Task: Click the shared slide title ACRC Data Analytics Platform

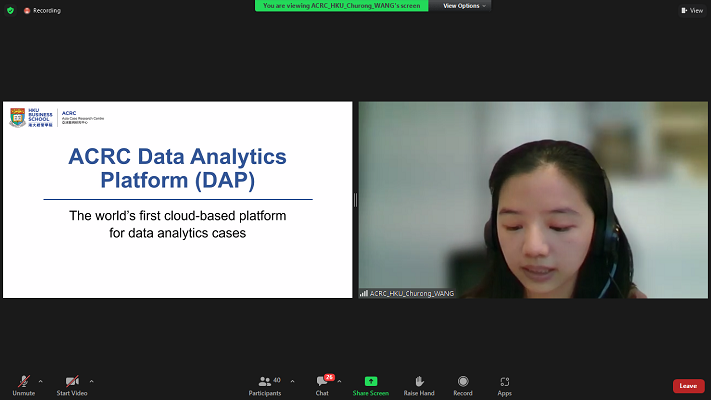Action: pyautogui.click(x=177, y=168)
